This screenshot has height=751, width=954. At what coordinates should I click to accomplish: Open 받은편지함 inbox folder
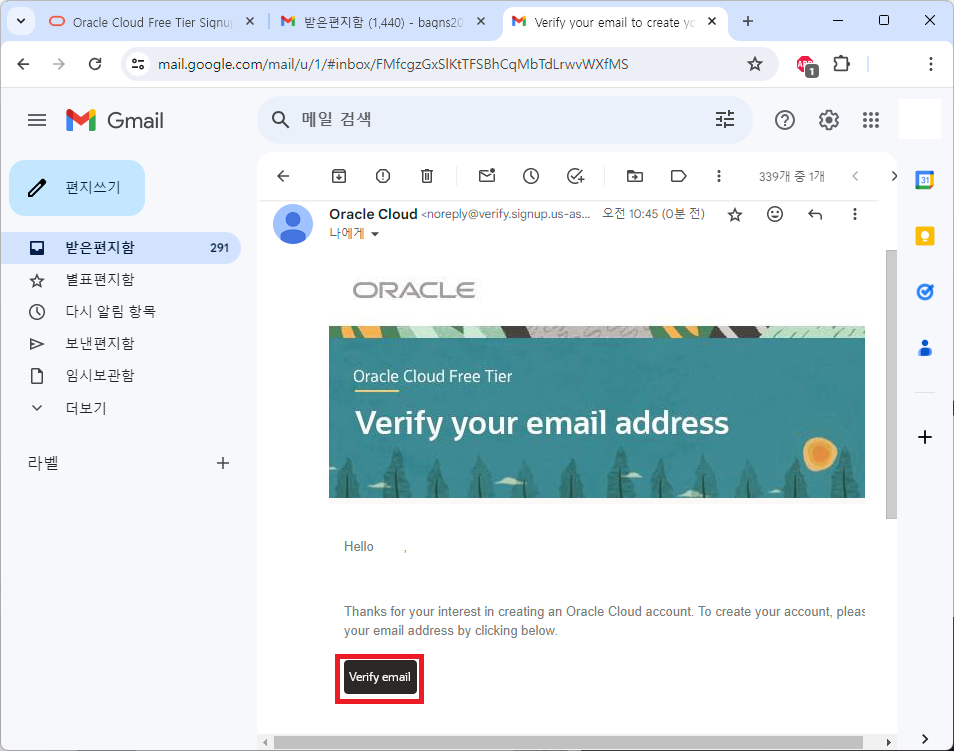[120, 248]
